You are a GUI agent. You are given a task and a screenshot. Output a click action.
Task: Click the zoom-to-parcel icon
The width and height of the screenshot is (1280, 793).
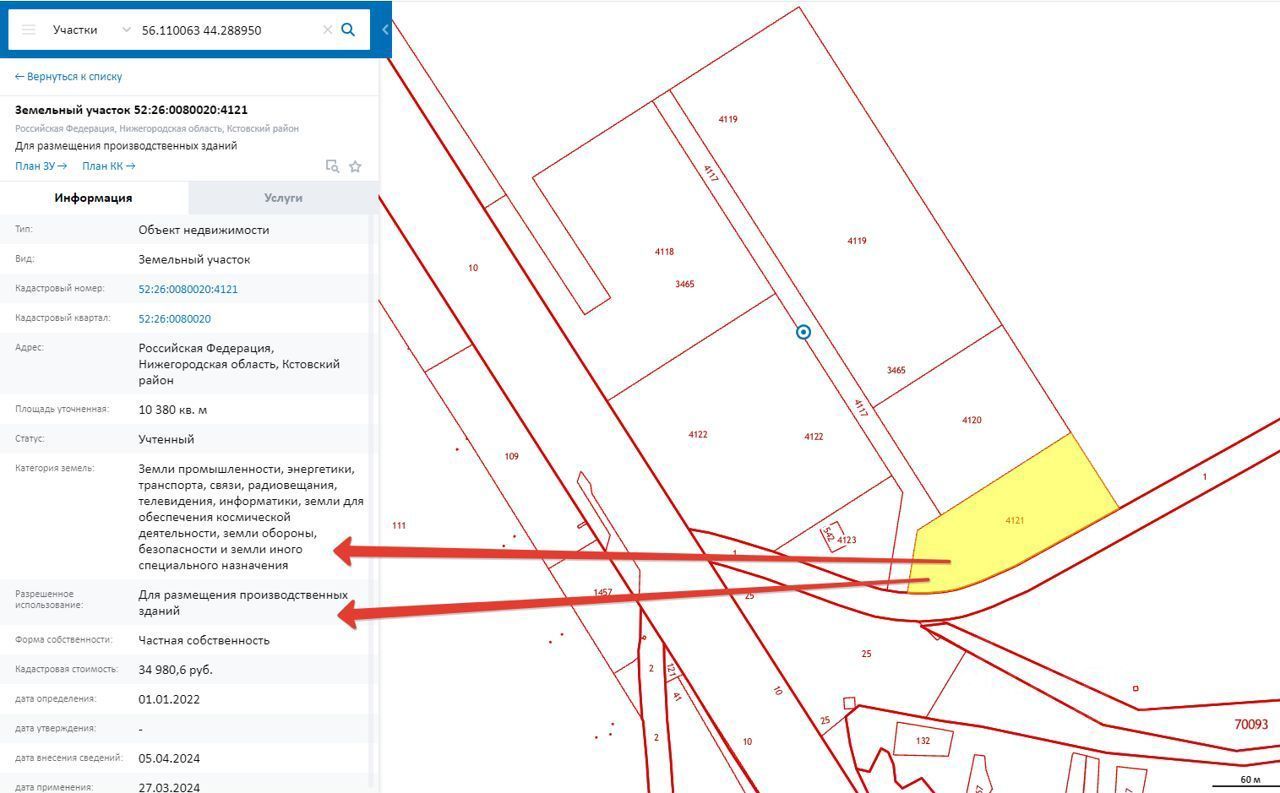coord(332,166)
